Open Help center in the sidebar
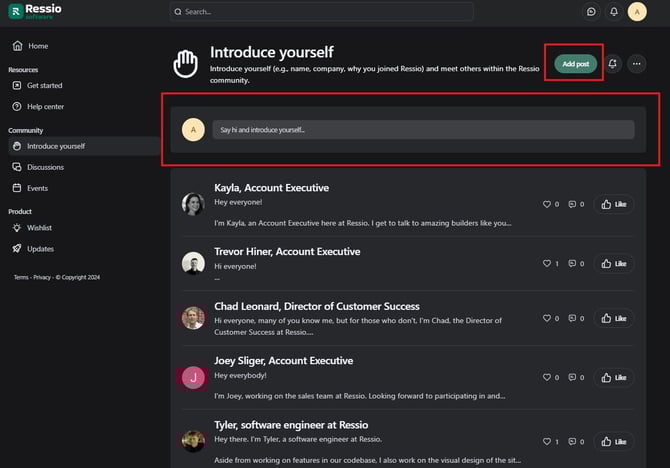The width and height of the screenshot is (670, 468). click(x=45, y=107)
